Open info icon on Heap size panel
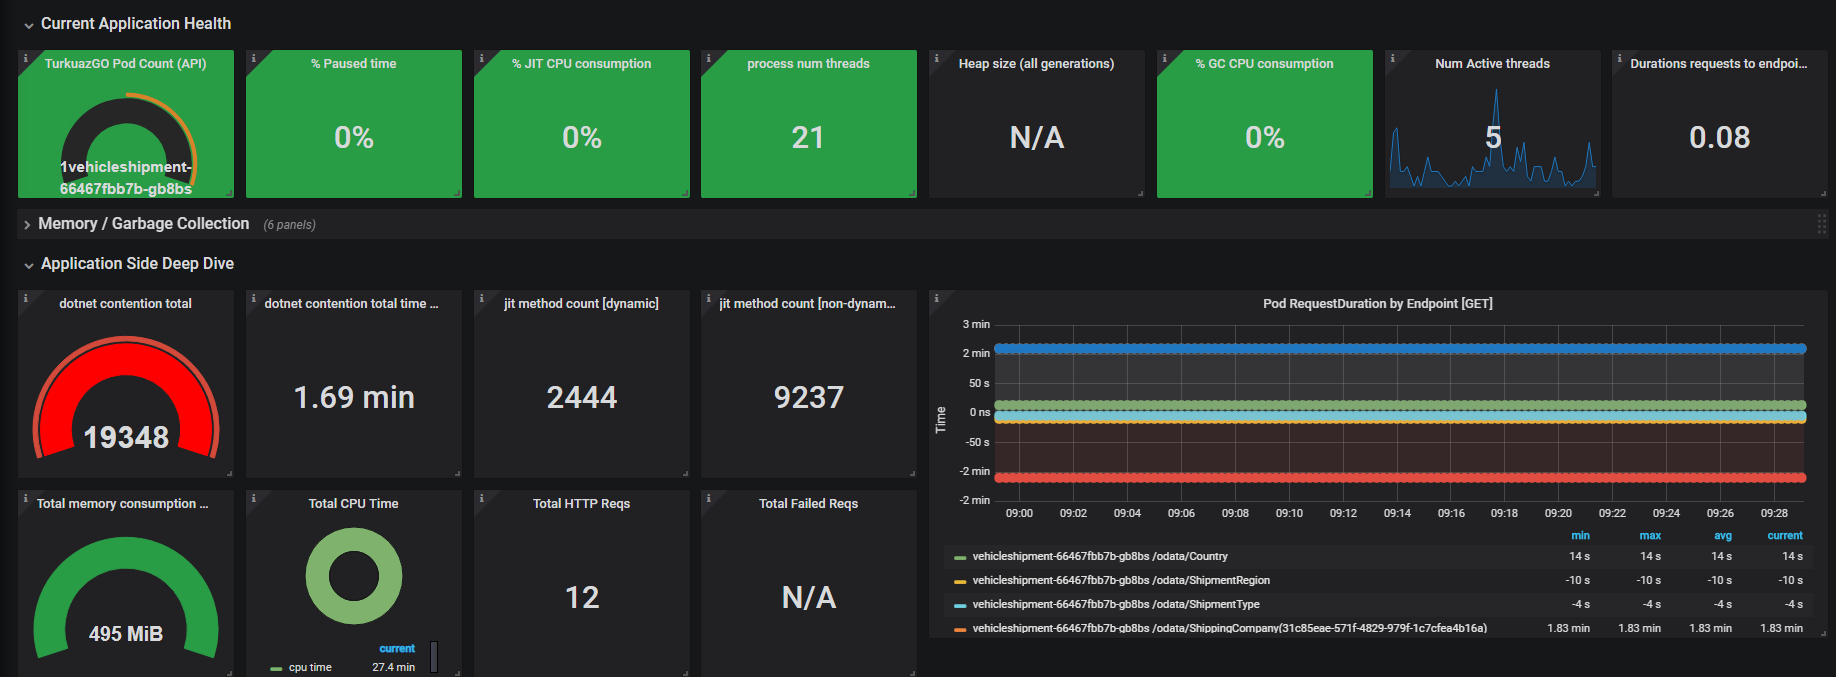 pyautogui.click(x=937, y=59)
